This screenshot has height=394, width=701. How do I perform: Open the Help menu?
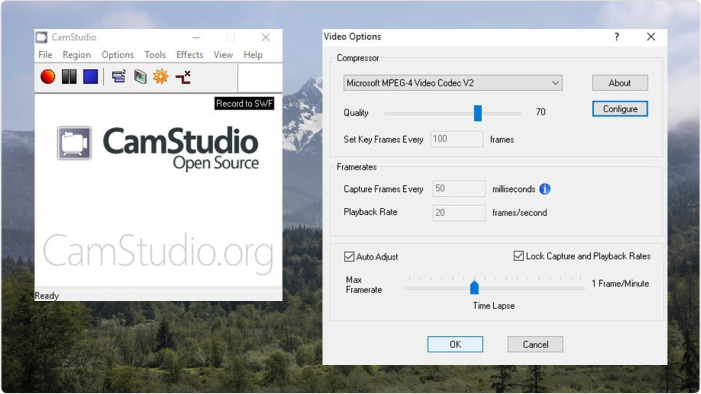[x=253, y=55]
